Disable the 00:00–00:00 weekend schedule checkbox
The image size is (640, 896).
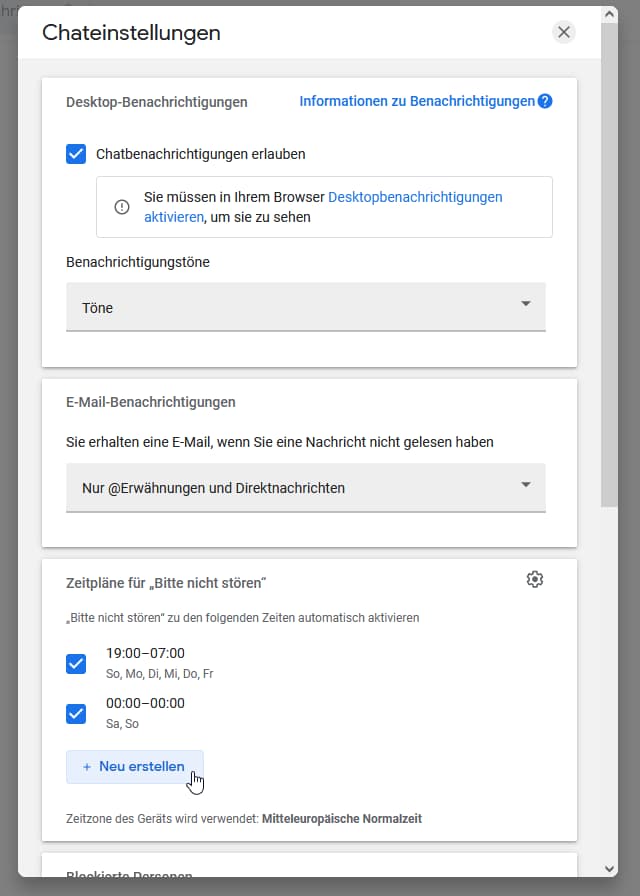[76, 714]
